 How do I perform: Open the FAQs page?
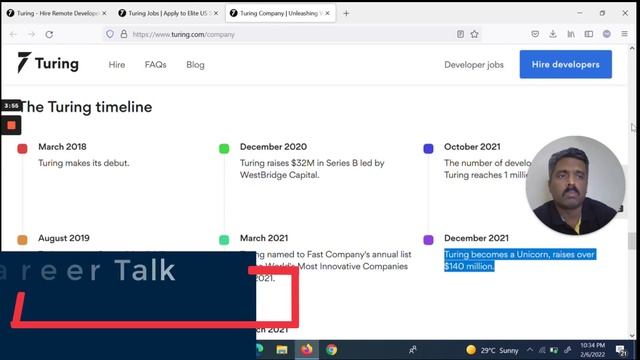click(156, 65)
